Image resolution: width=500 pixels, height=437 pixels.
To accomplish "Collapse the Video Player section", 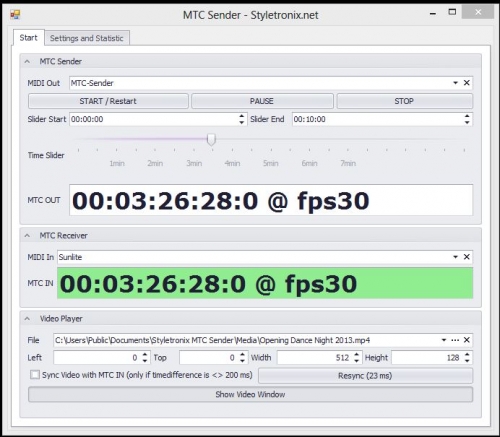I will [27, 319].
